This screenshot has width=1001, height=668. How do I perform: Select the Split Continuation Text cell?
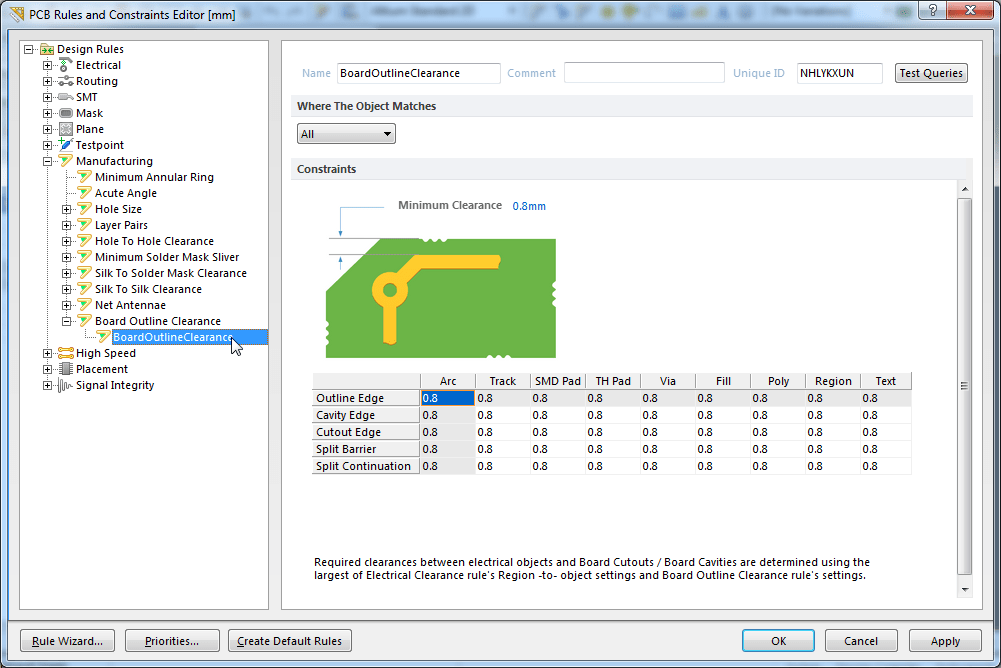pos(885,466)
